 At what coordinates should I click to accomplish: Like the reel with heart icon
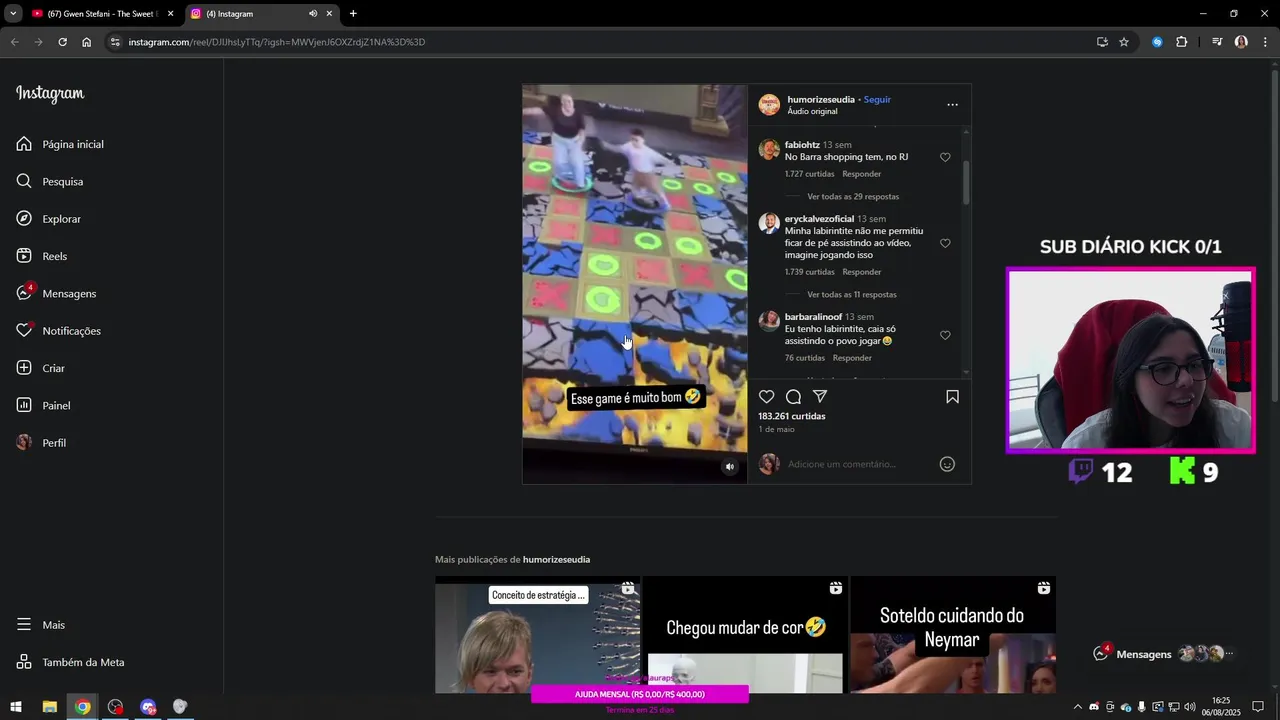[x=767, y=397]
